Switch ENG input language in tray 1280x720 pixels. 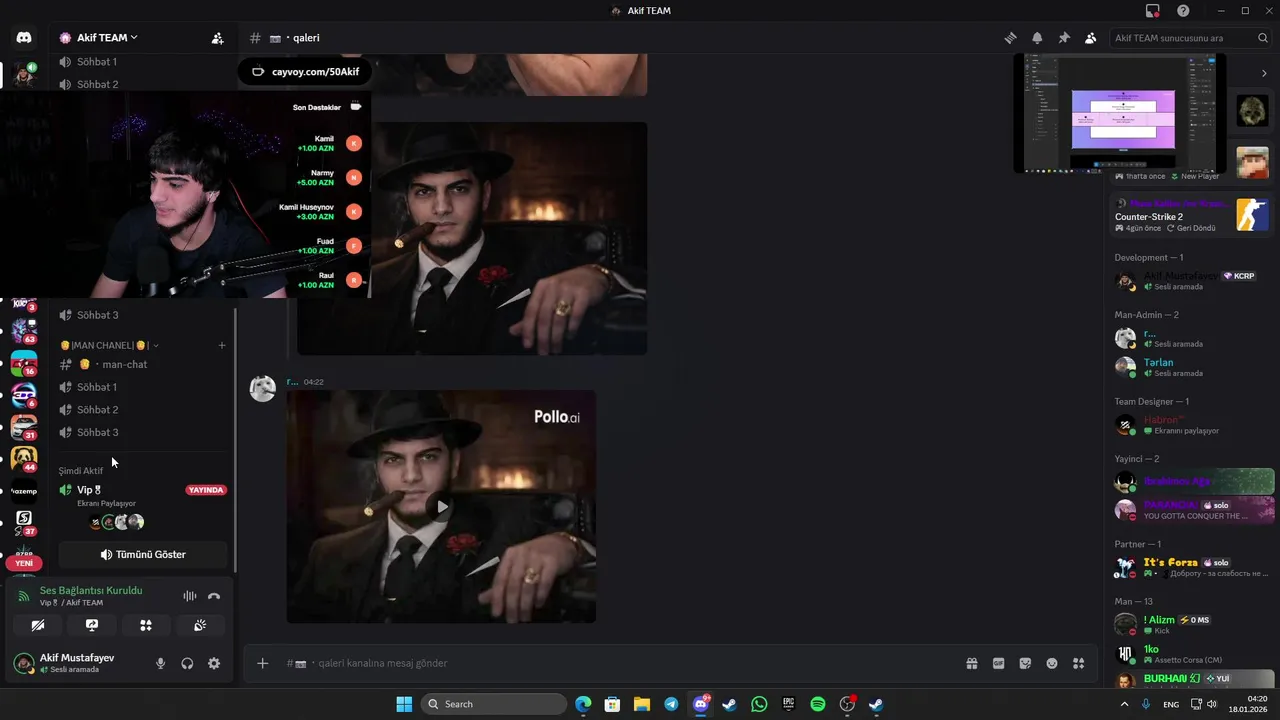[1171, 704]
